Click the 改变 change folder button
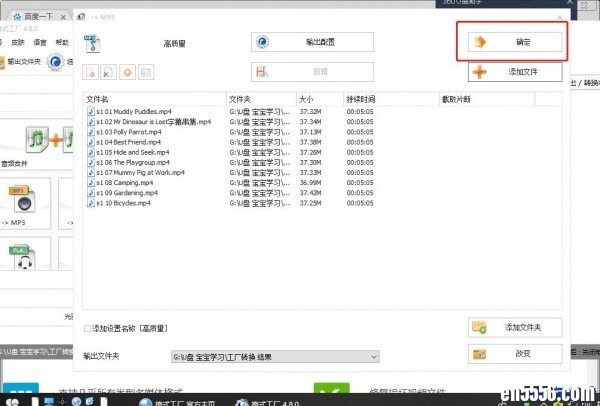This screenshot has width=600, height=406. click(514, 354)
